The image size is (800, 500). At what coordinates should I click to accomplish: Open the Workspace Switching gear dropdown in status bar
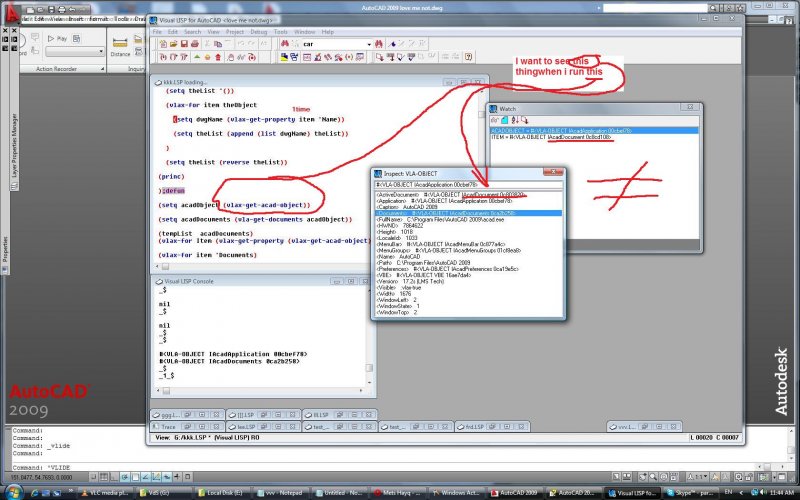[741, 477]
